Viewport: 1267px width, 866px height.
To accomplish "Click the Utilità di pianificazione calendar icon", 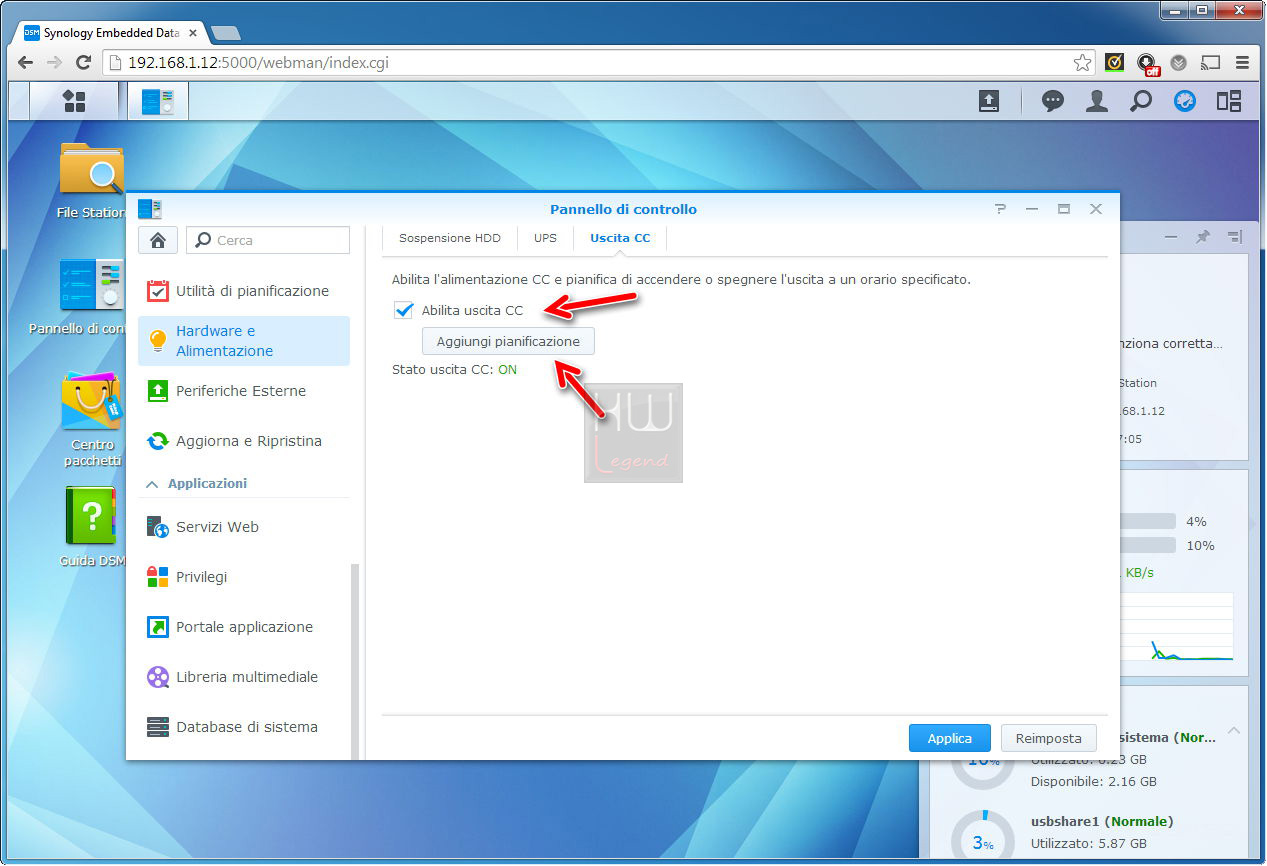I will point(158,291).
